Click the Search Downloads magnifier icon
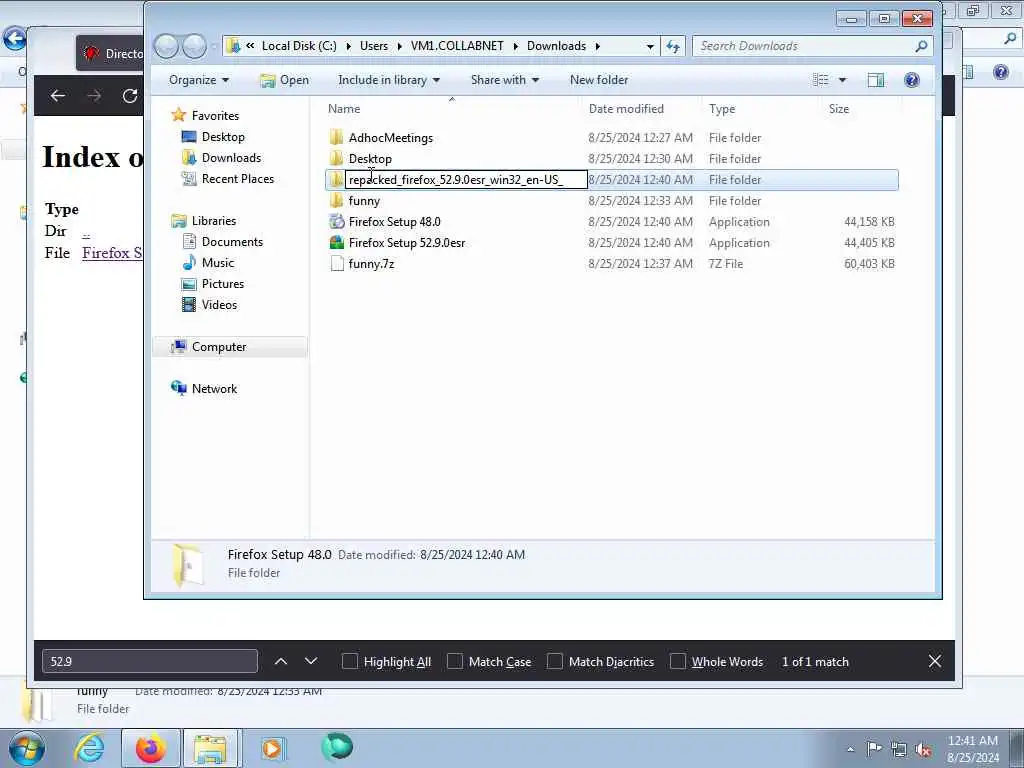The height and width of the screenshot is (768, 1024). pyautogui.click(x=921, y=46)
